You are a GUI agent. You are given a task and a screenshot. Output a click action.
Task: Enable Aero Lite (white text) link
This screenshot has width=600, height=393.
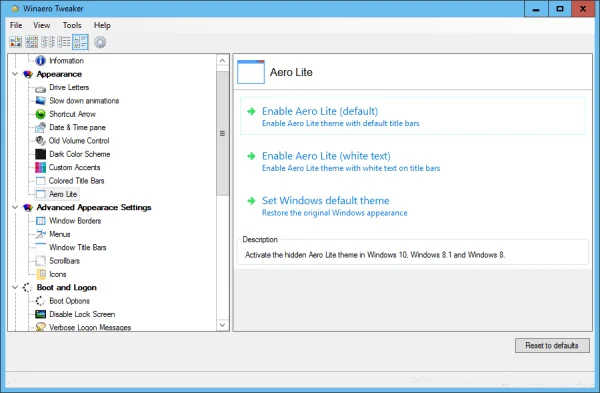coord(326,156)
